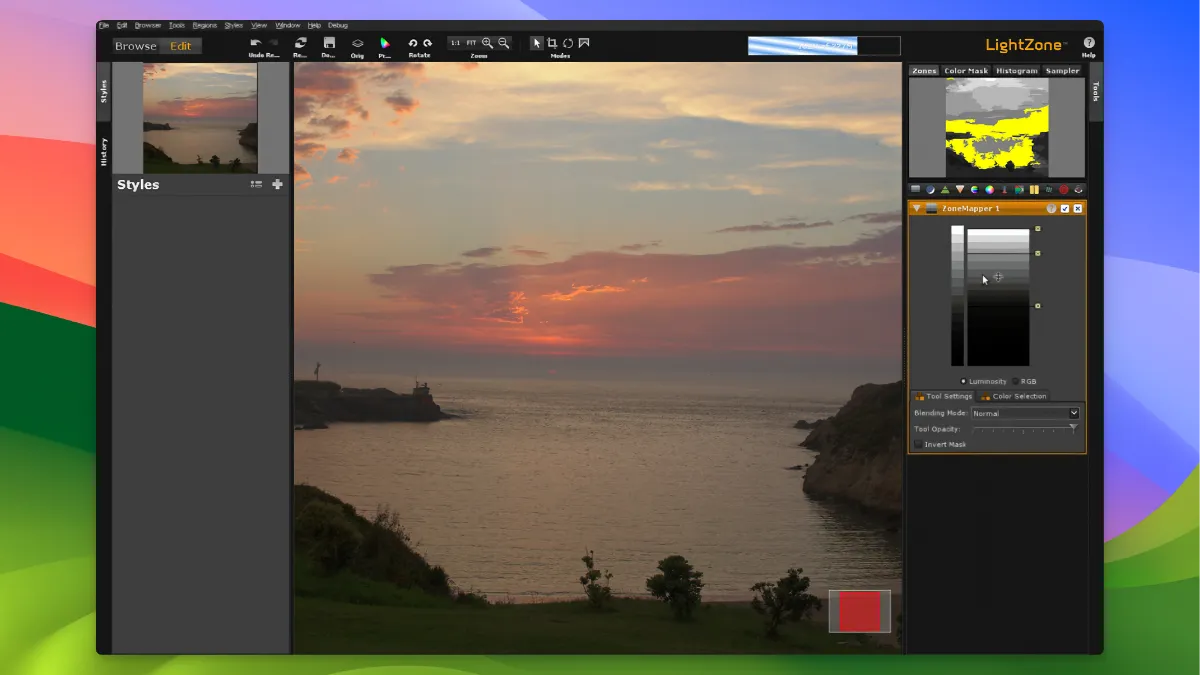Select the RGB radio button
This screenshot has width=1200, height=675.
[x=1016, y=381]
